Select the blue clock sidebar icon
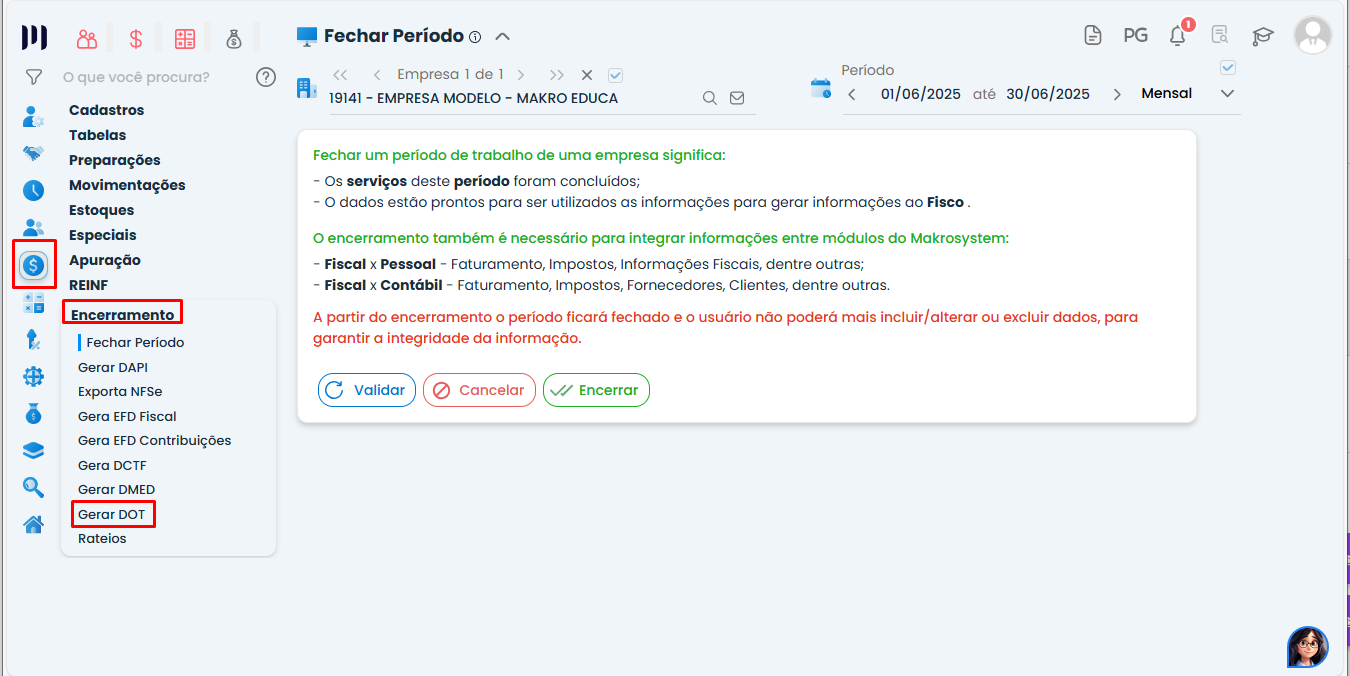Viewport: 1350px width, 676px height. click(x=33, y=190)
